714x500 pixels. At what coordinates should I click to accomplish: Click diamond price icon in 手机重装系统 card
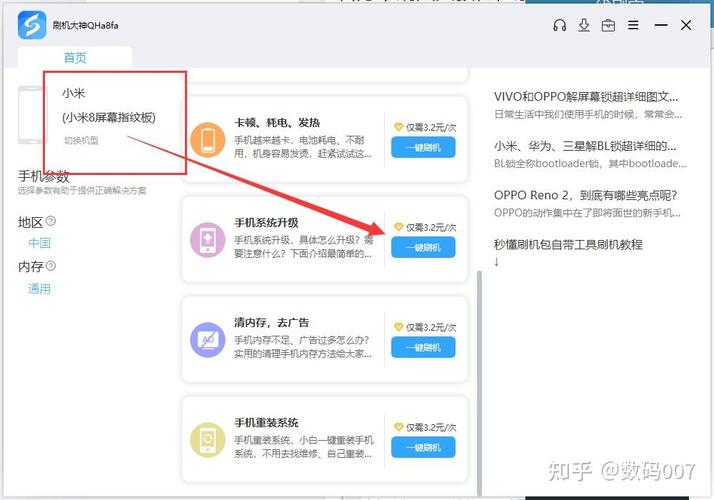398,427
